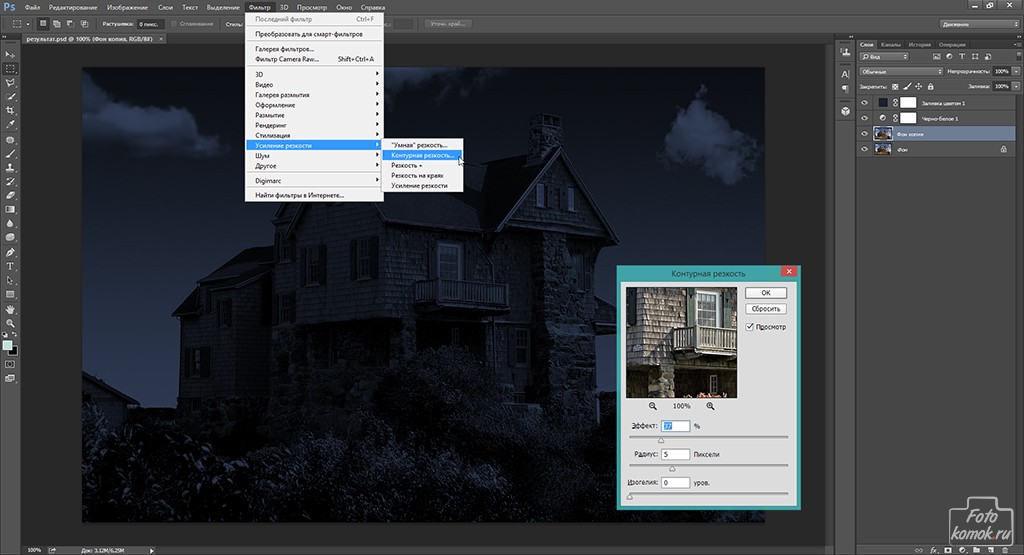Select the Gradient tool

point(10,210)
